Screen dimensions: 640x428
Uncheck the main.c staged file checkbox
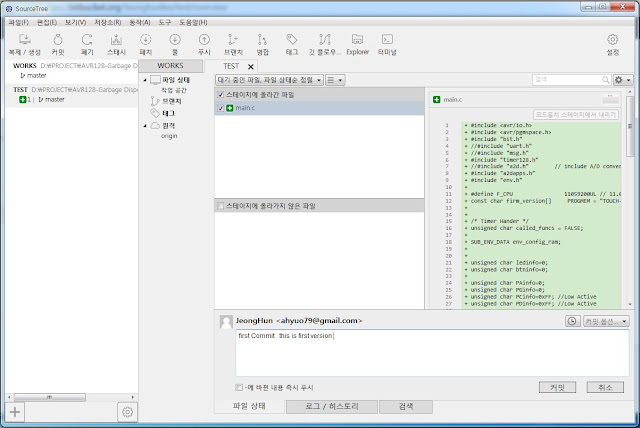[x=220, y=108]
